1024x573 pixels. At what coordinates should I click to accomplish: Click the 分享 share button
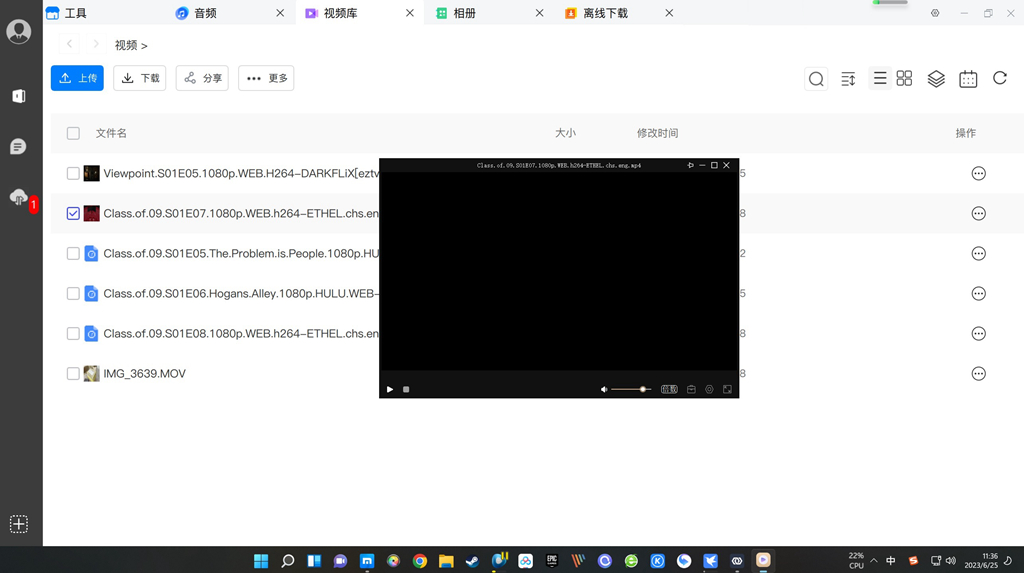coord(202,78)
